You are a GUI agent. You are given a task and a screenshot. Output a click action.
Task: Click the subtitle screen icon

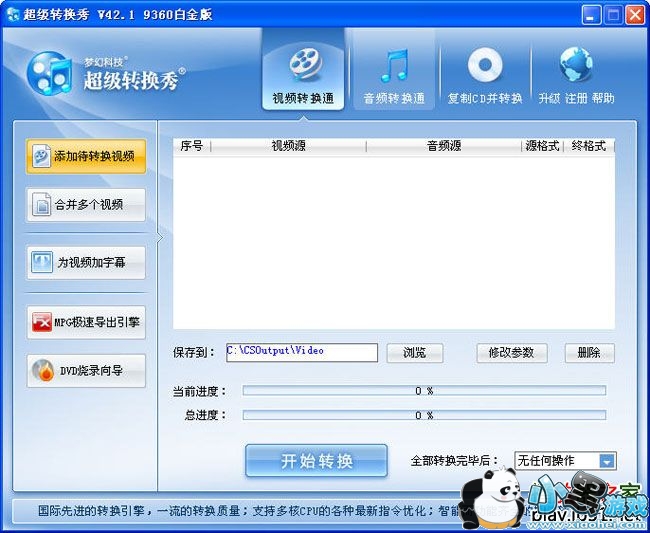[x=42, y=262]
